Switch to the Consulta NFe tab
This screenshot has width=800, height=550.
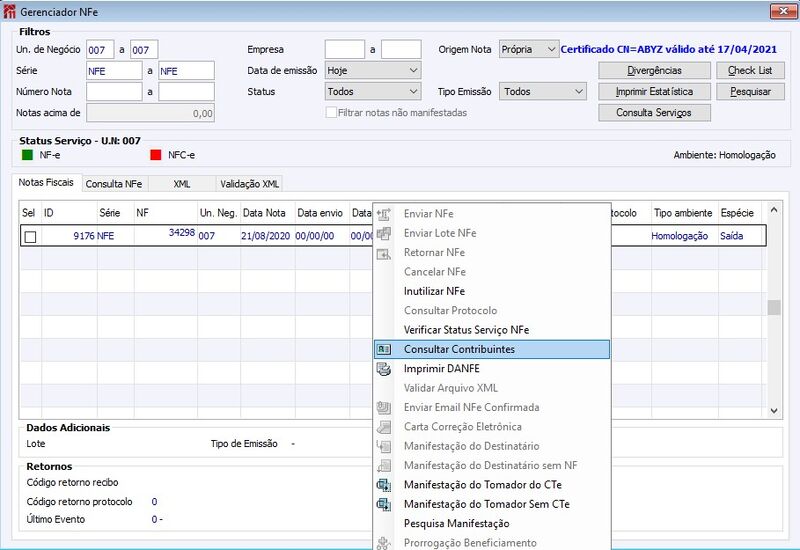point(114,184)
